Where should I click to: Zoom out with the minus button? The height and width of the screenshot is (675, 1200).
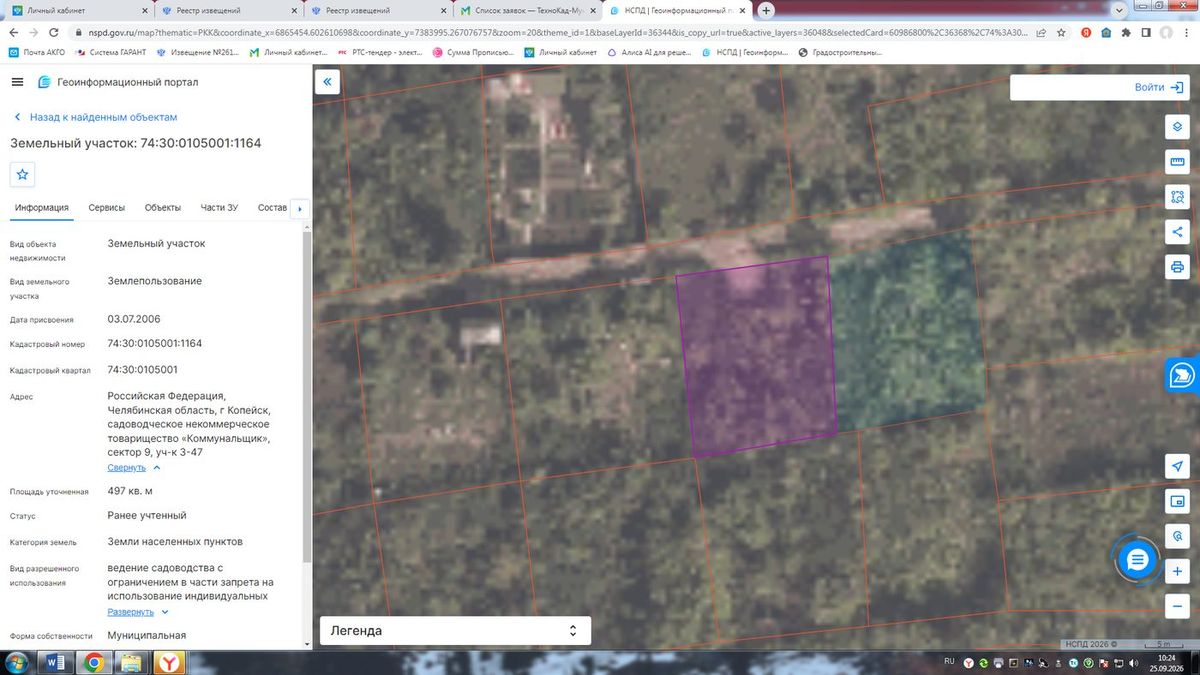click(1177, 606)
